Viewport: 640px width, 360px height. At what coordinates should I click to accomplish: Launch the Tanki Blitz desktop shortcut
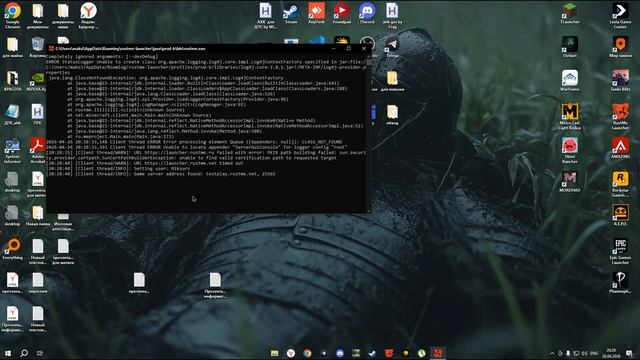pyautogui.click(x=620, y=80)
